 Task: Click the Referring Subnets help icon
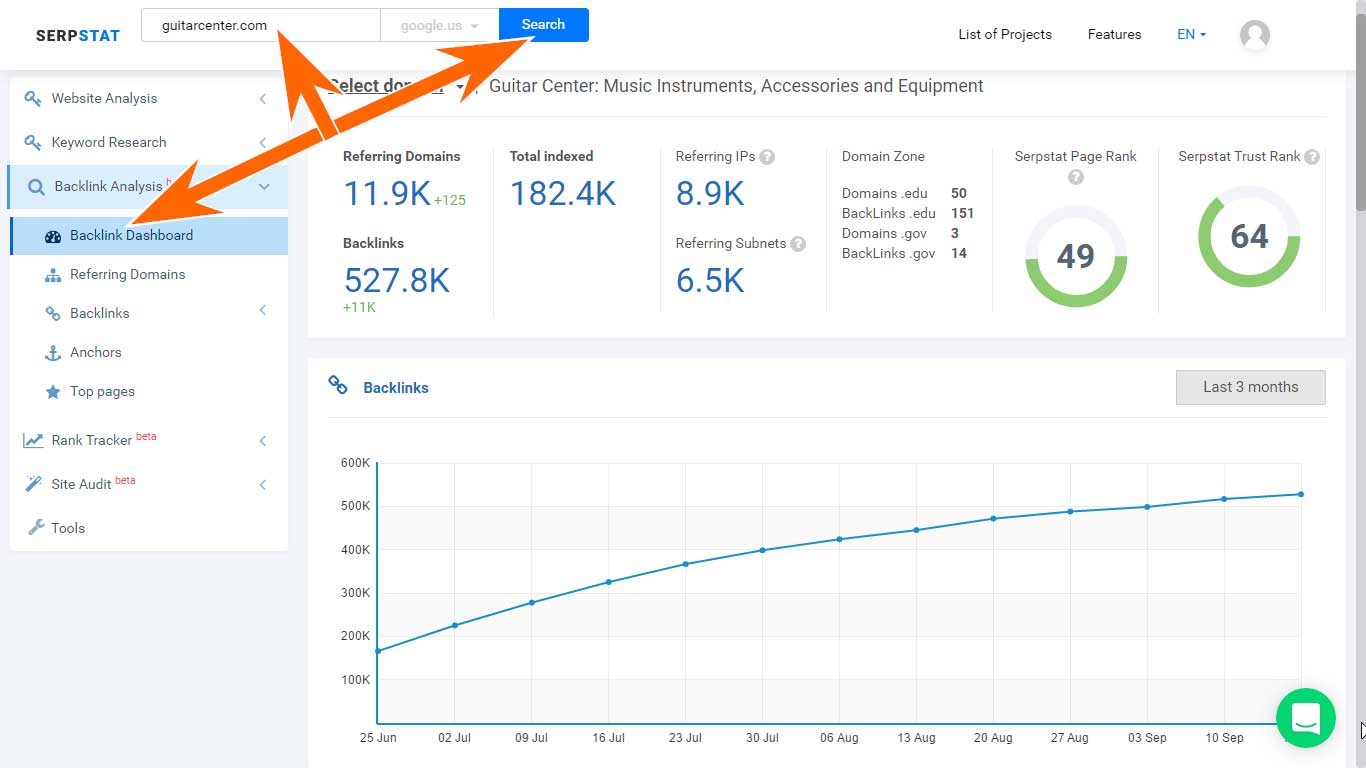click(798, 244)
